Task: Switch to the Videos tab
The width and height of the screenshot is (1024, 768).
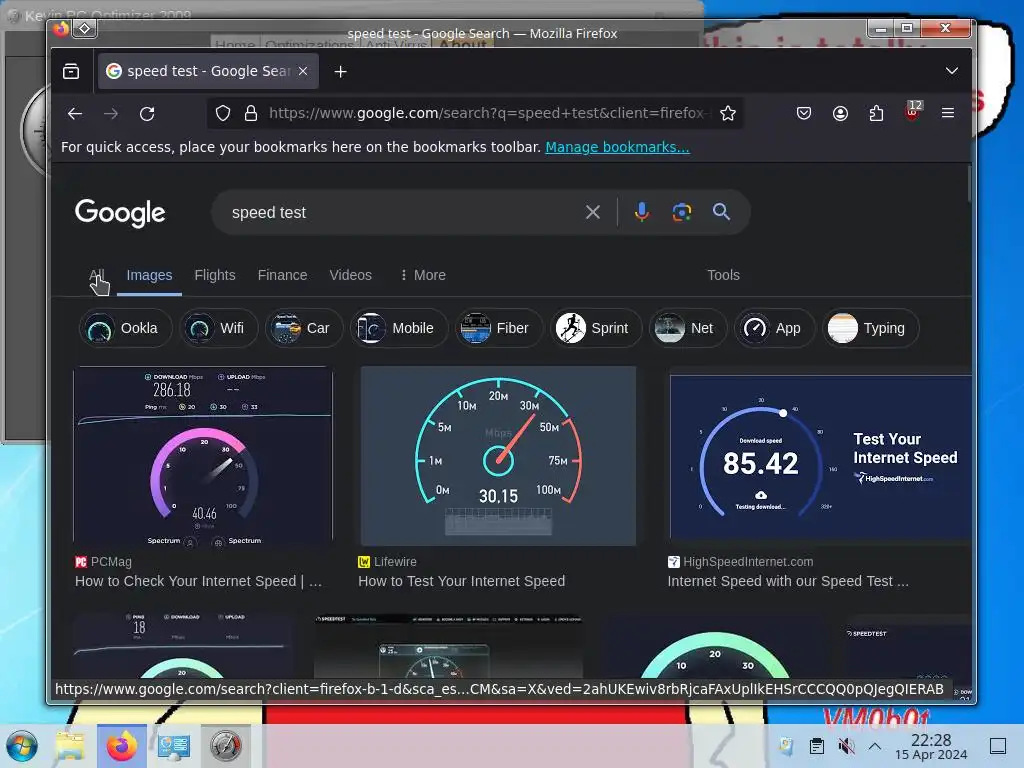Action: (x=351, y=275)
